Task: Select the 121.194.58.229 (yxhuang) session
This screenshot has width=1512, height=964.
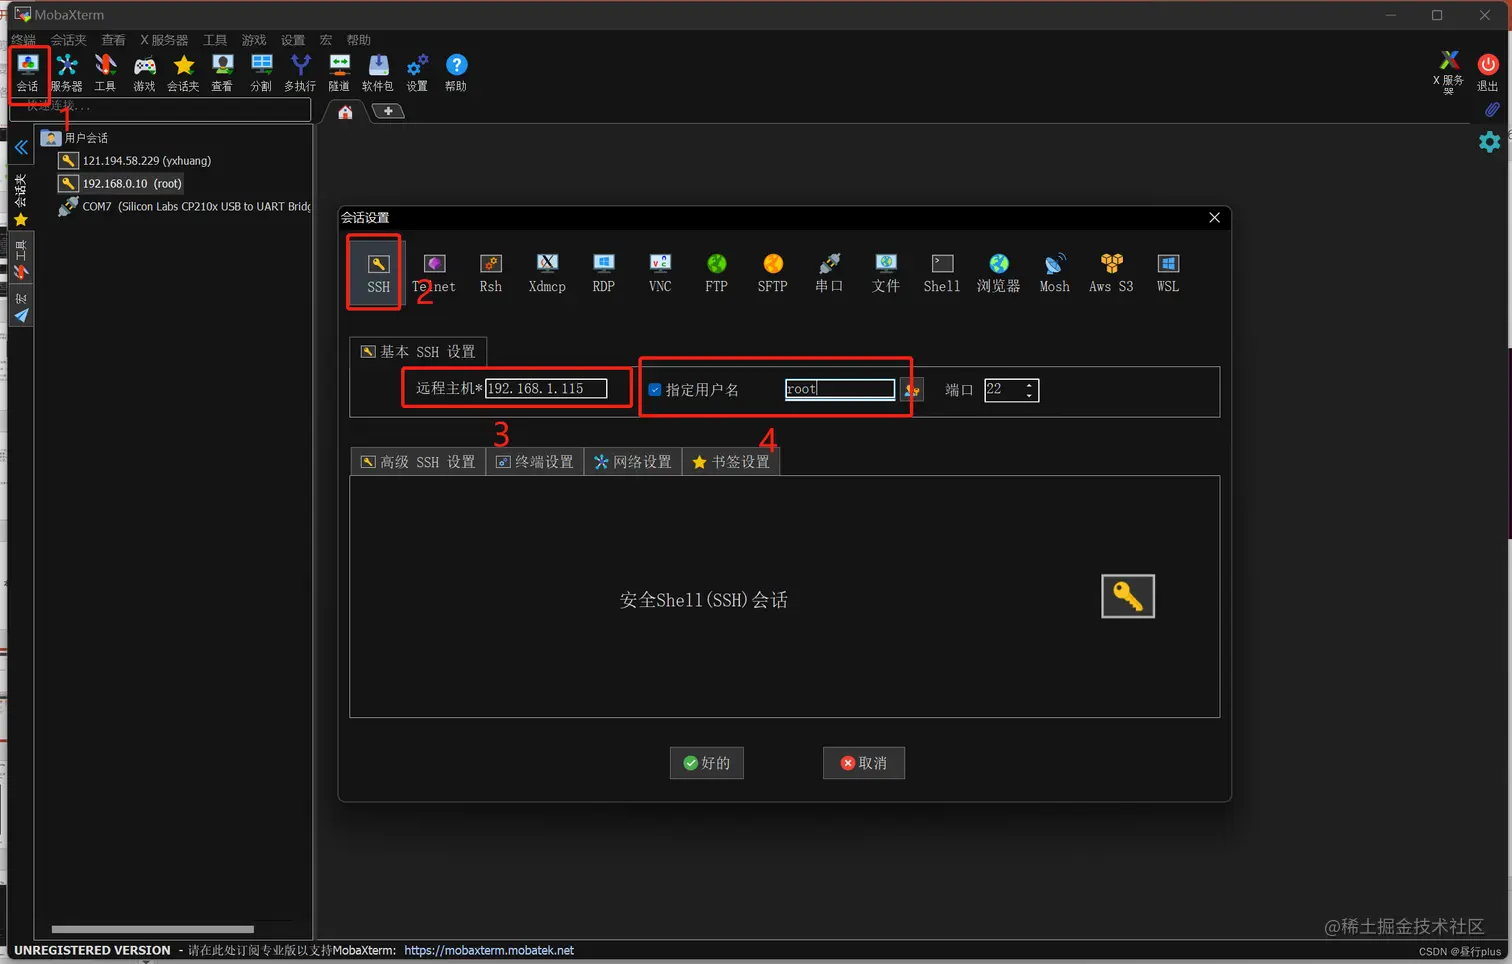Action: coord(136,161)
